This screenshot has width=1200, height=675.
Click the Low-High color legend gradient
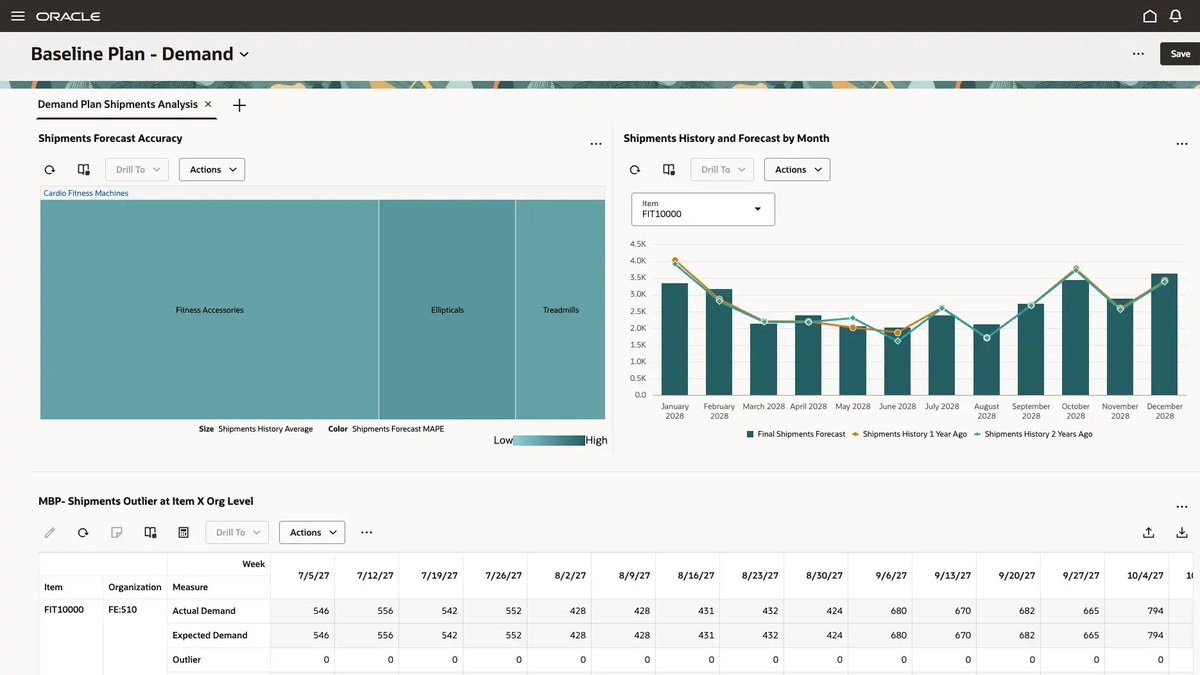tap(549, 440)
